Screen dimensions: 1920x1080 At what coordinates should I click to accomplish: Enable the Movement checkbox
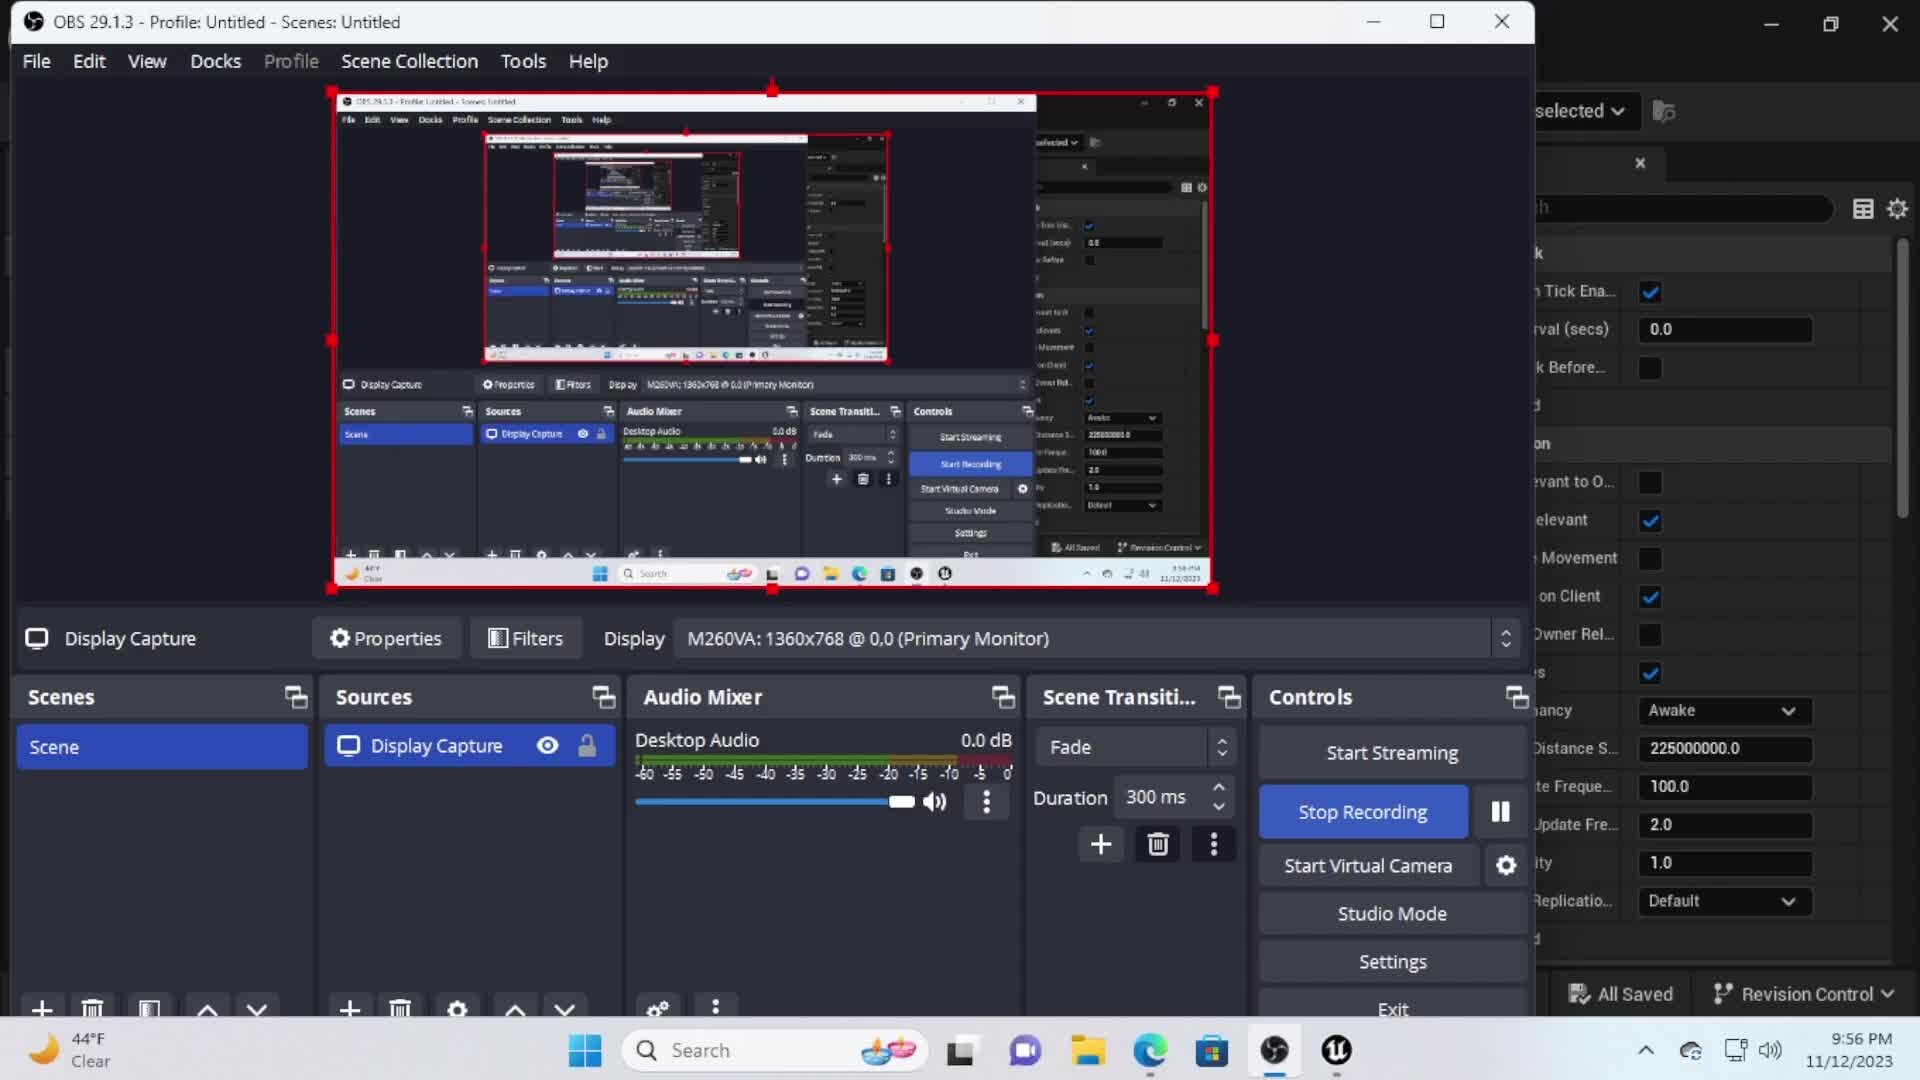(1650, 559)
